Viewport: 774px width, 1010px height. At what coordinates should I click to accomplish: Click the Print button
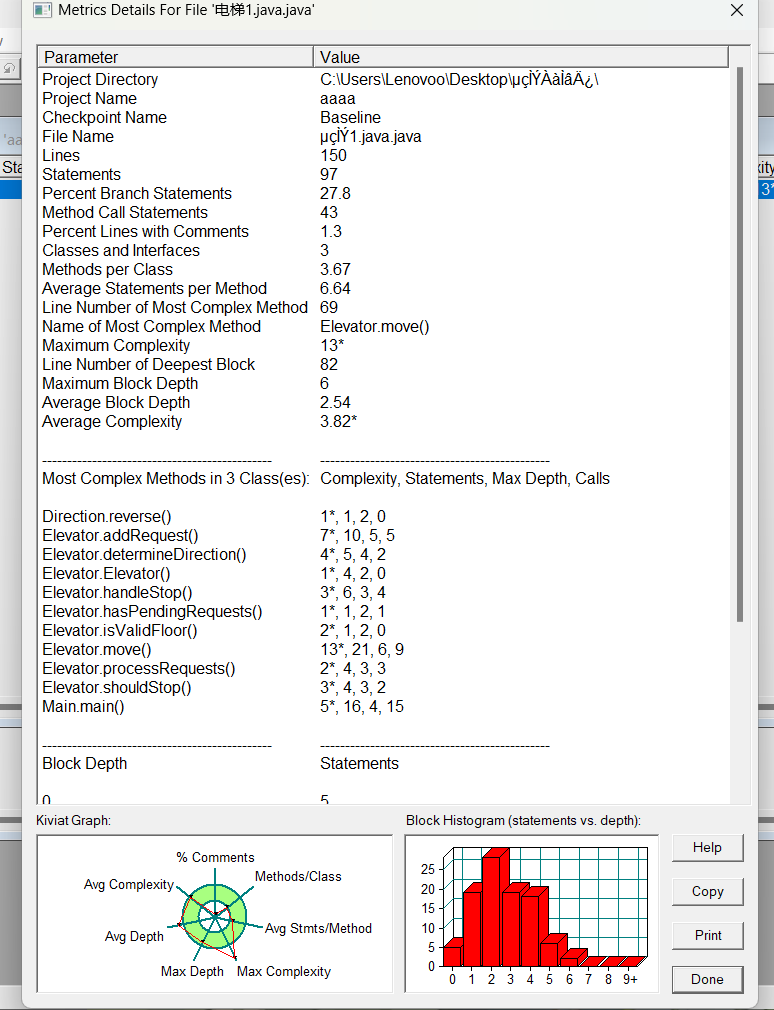(x=707, y=935)
